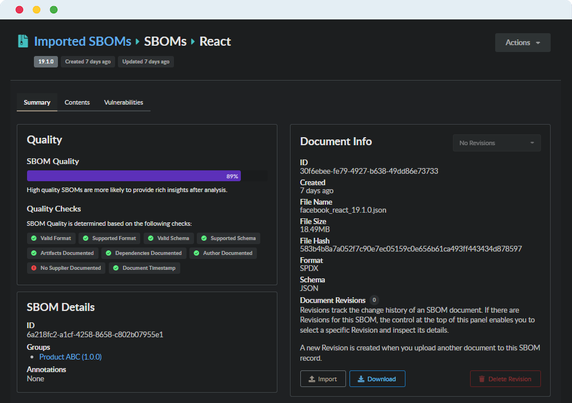Click the SBOM document icon beside Imported SBOMs
The height and width of the screenshot is (403, 572).
coord(23,41)
